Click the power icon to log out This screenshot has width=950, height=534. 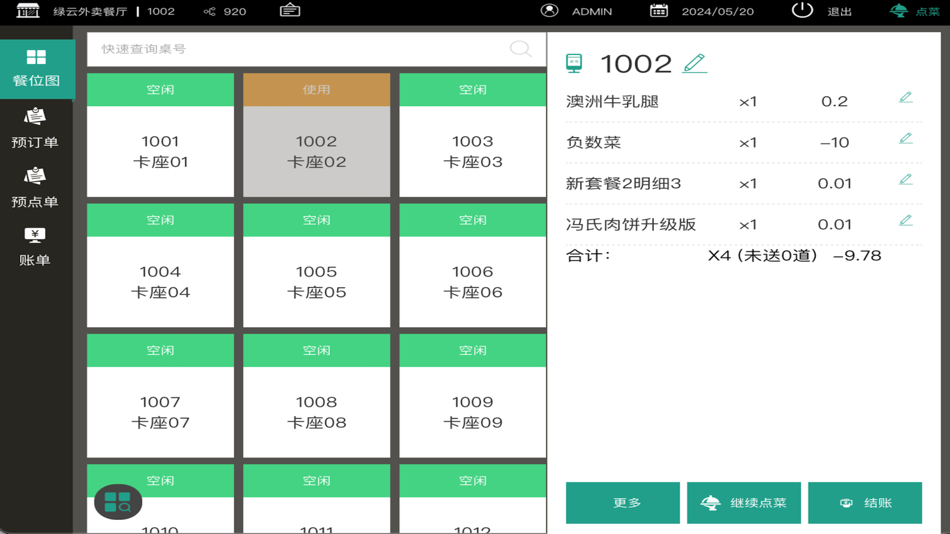click(802, 10)
